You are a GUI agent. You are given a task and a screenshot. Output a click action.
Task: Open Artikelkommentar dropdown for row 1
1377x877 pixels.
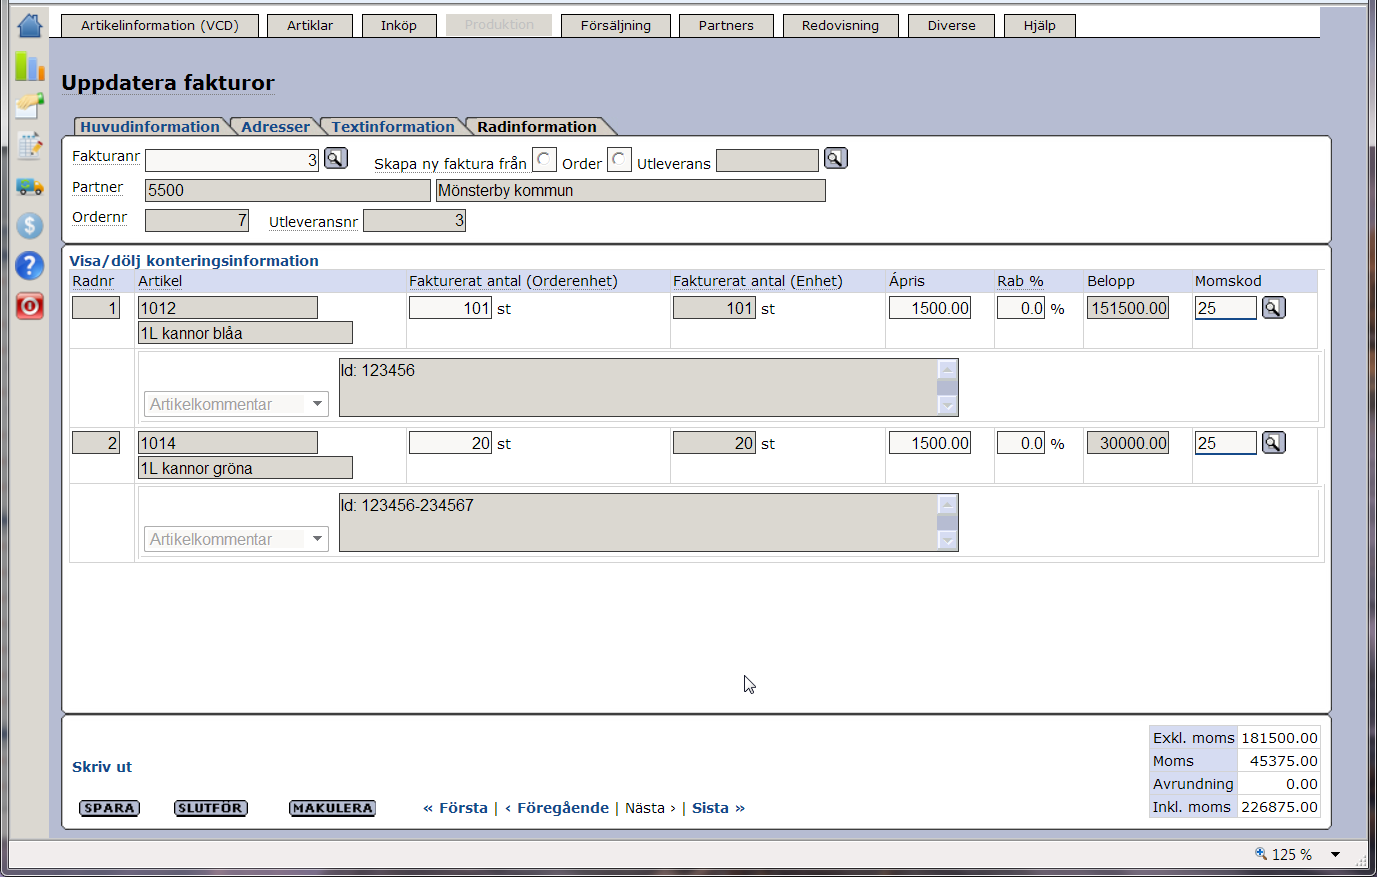coord(236,404)
